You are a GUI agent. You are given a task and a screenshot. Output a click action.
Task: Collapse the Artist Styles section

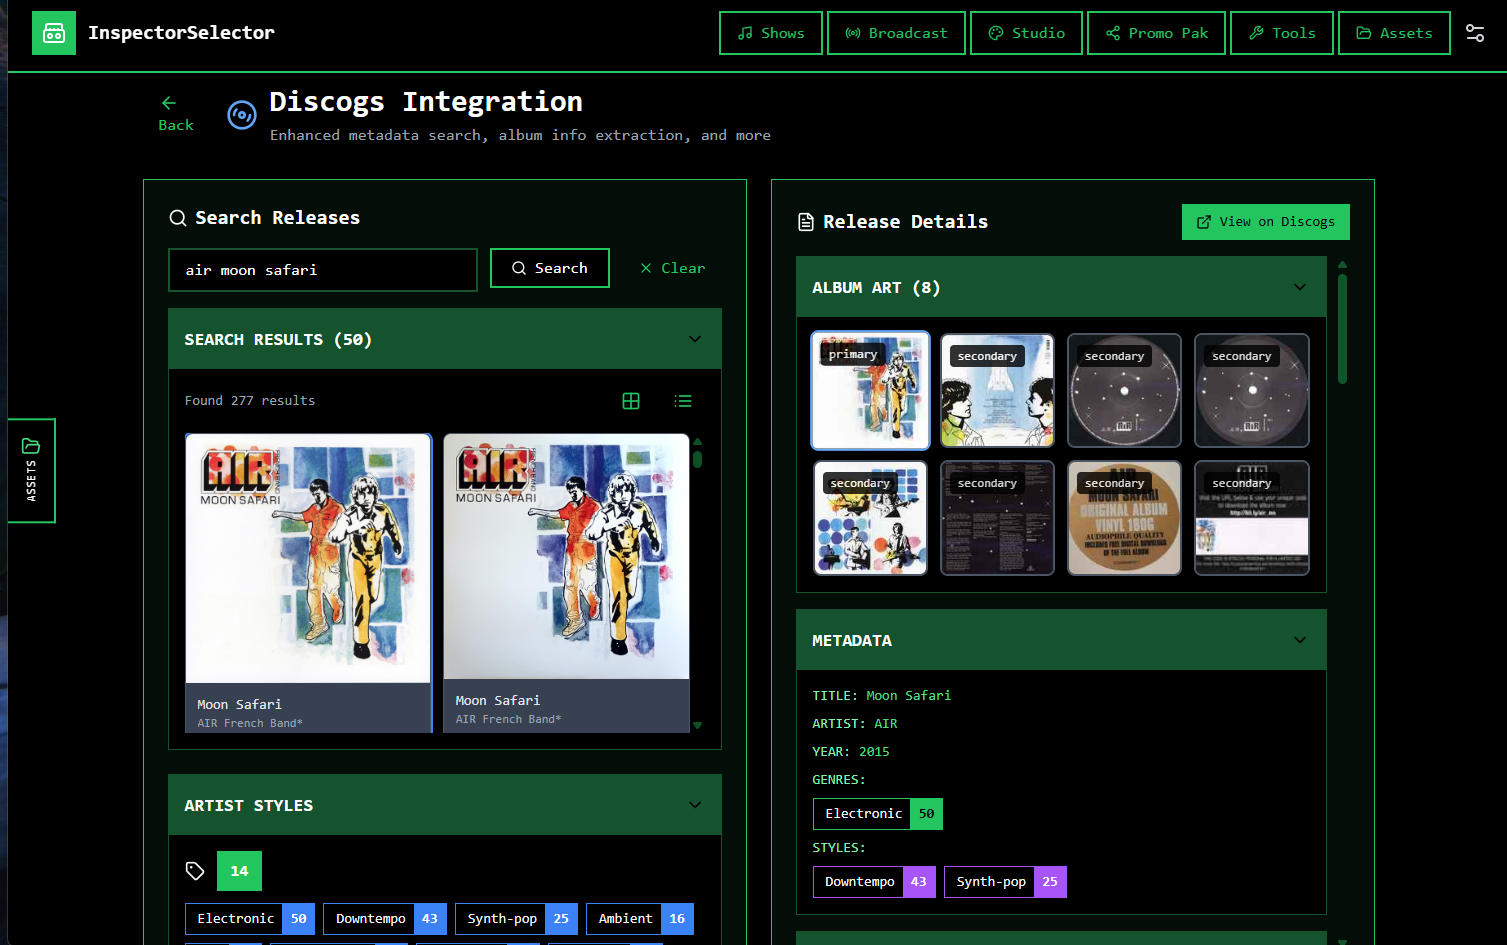pyautogui.click(x=695, y=805)
